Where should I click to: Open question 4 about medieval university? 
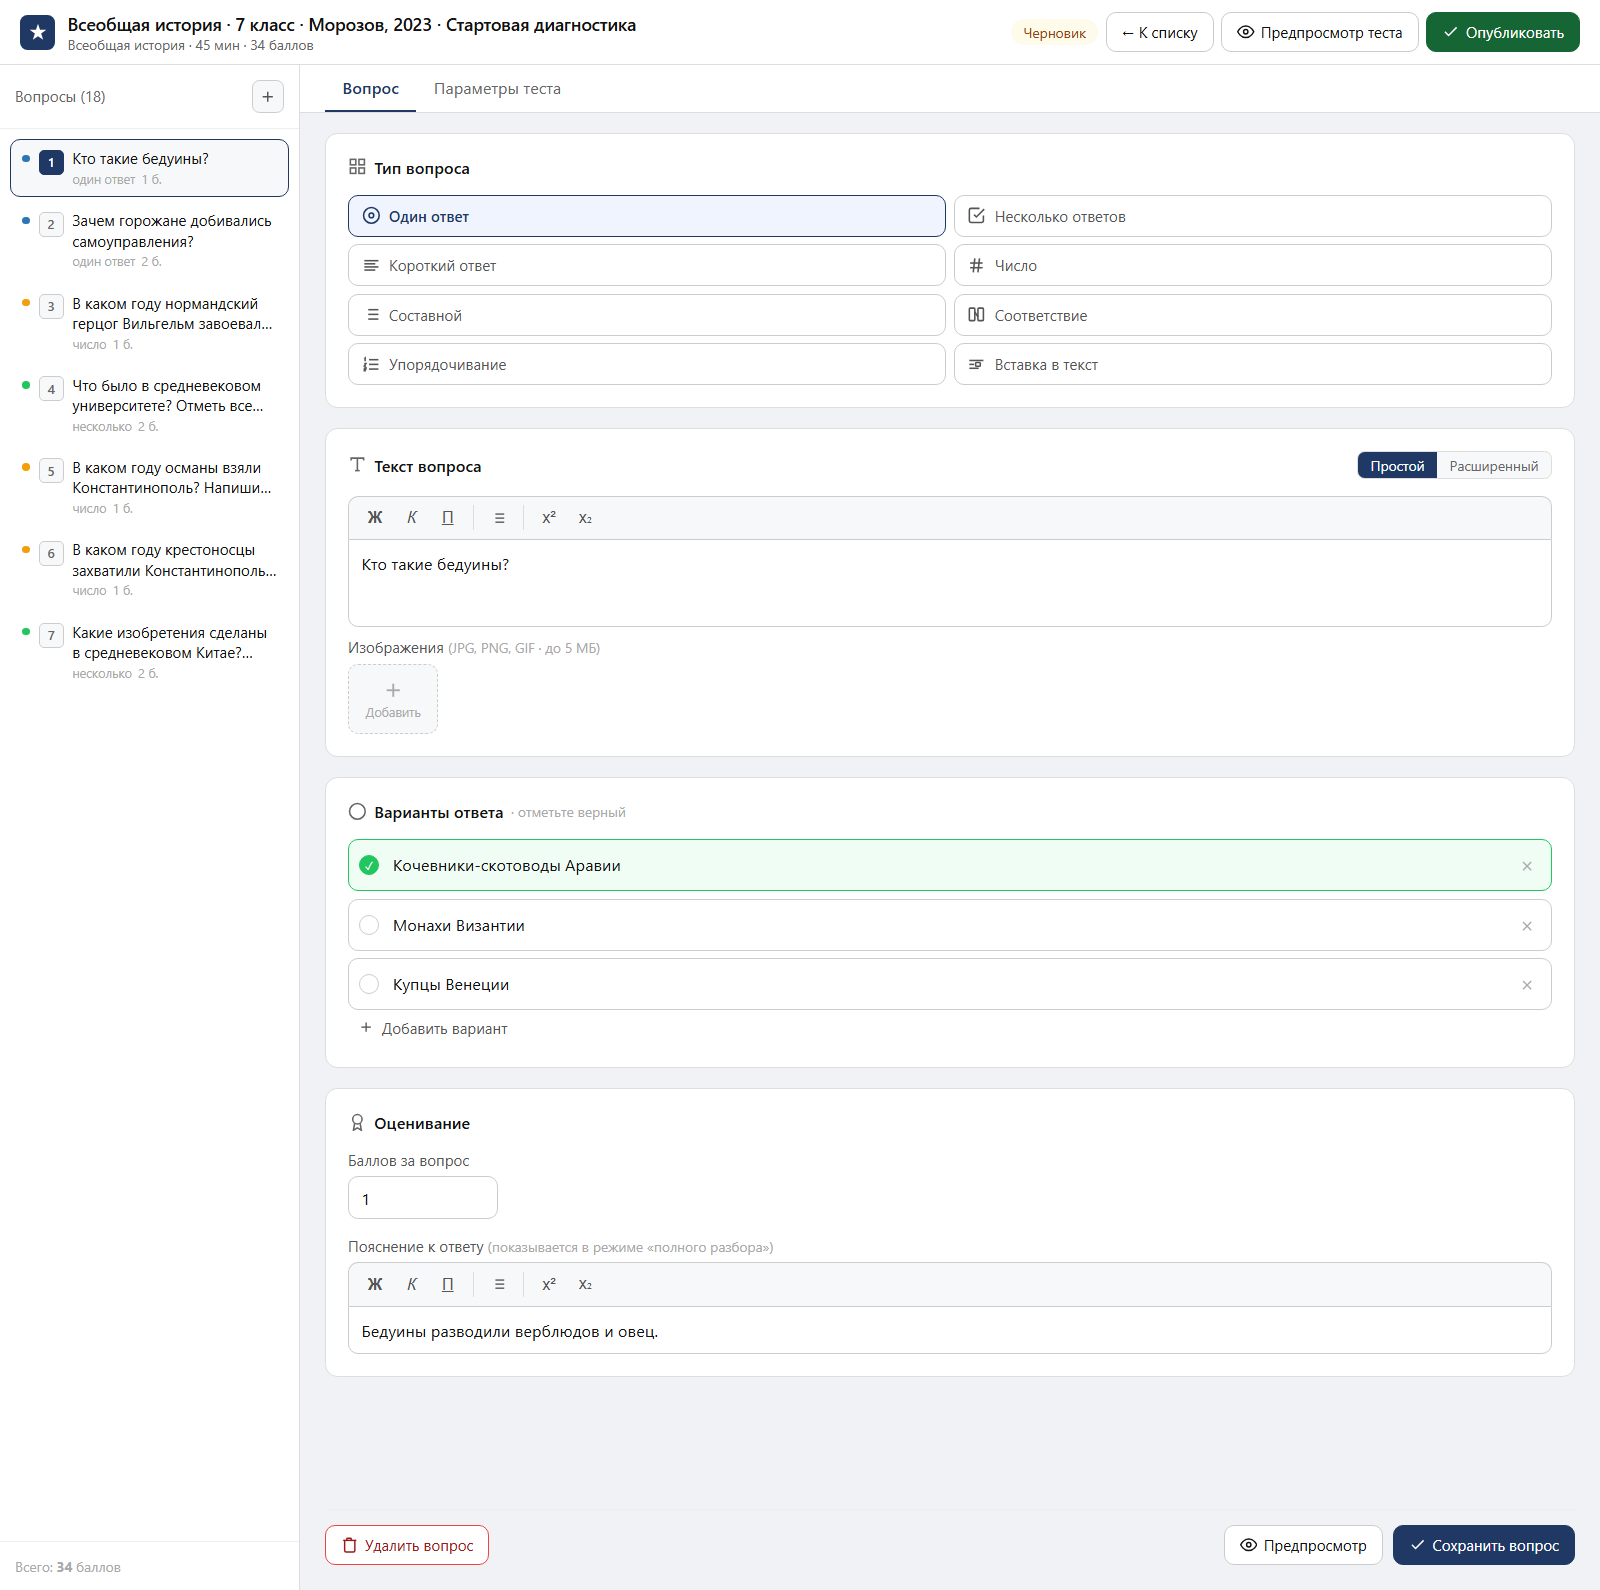pyautogui.click(x=150, y=404)
